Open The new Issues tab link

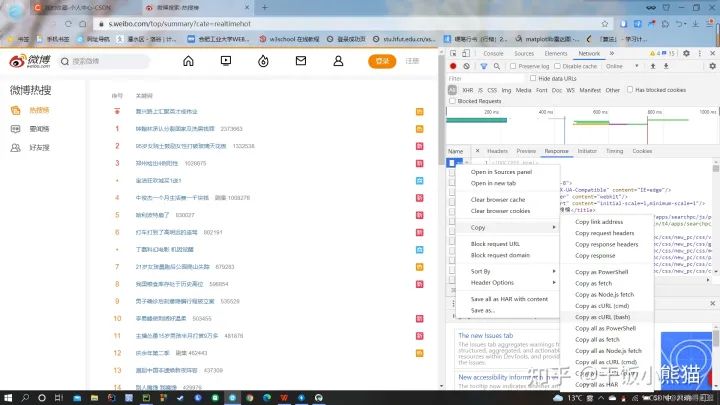tap(486, 336)
